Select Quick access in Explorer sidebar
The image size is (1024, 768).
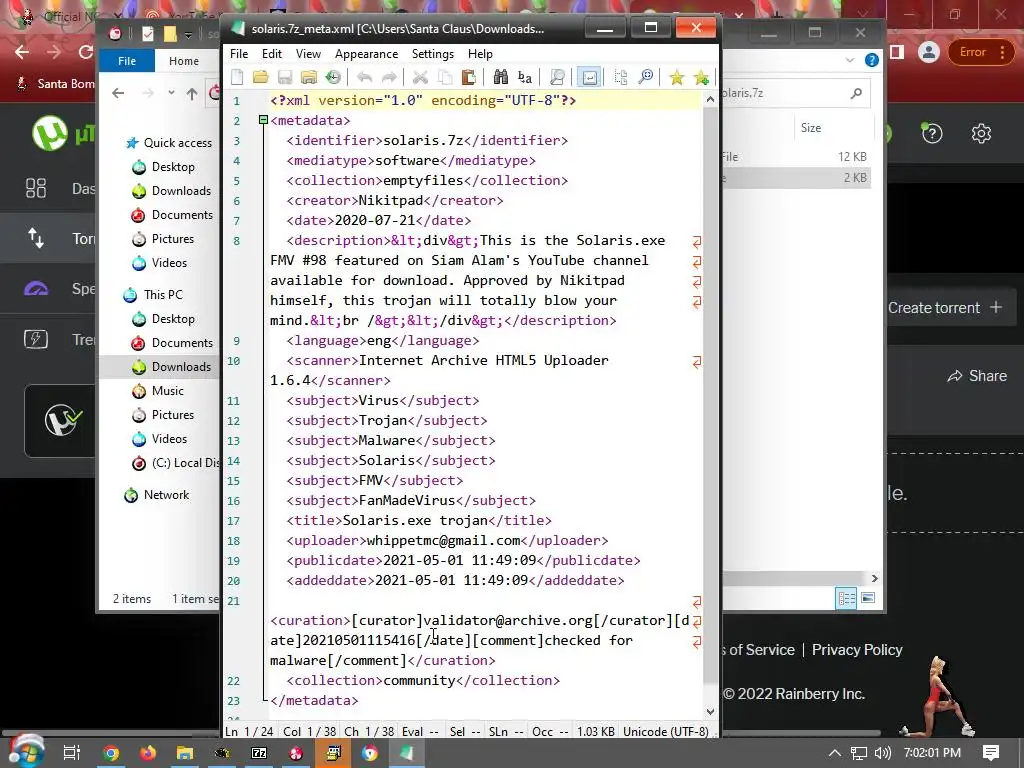click(178, 142)
